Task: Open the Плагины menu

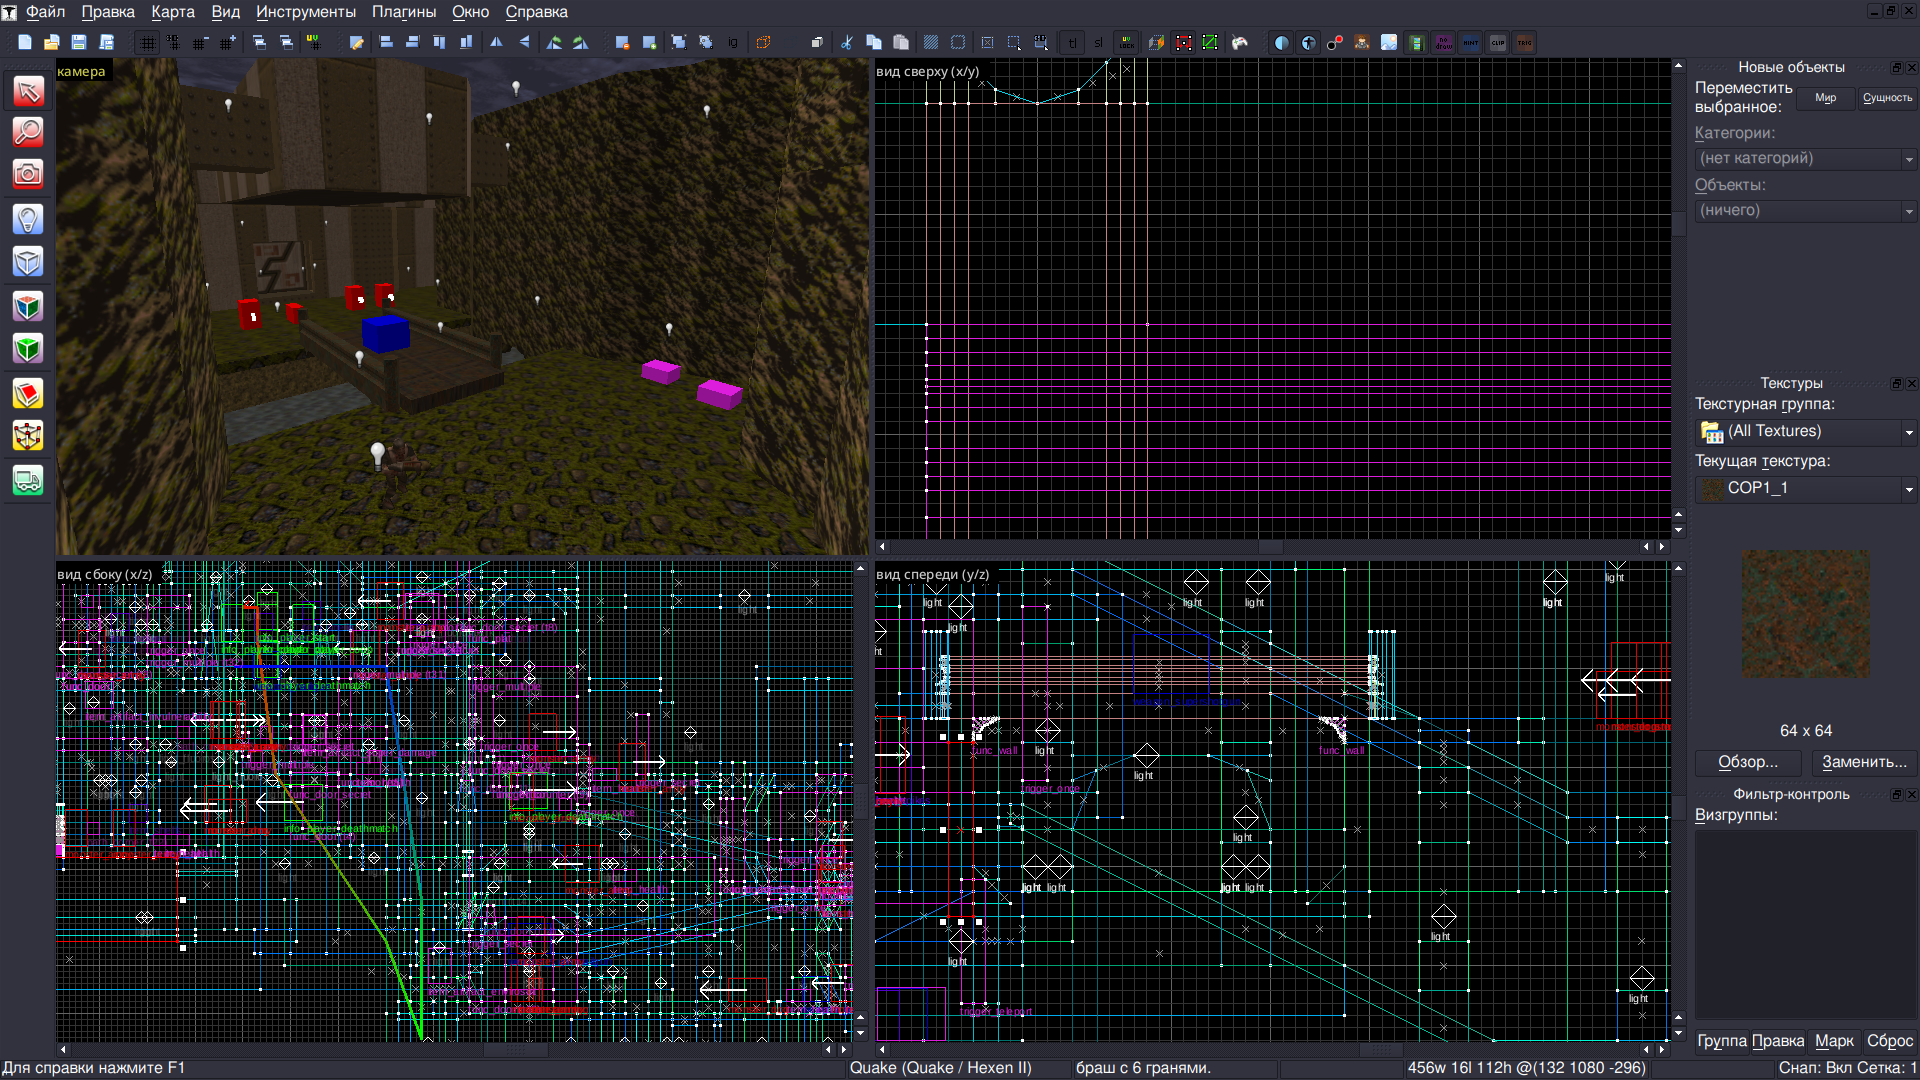Action: [403, 12]
